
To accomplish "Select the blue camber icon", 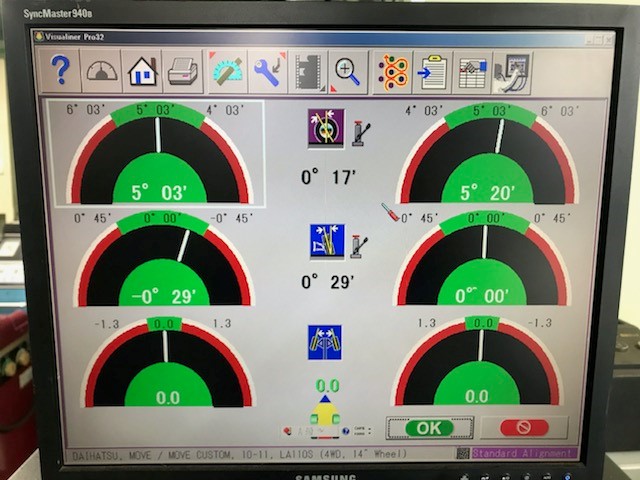I will tap(326, 241).
